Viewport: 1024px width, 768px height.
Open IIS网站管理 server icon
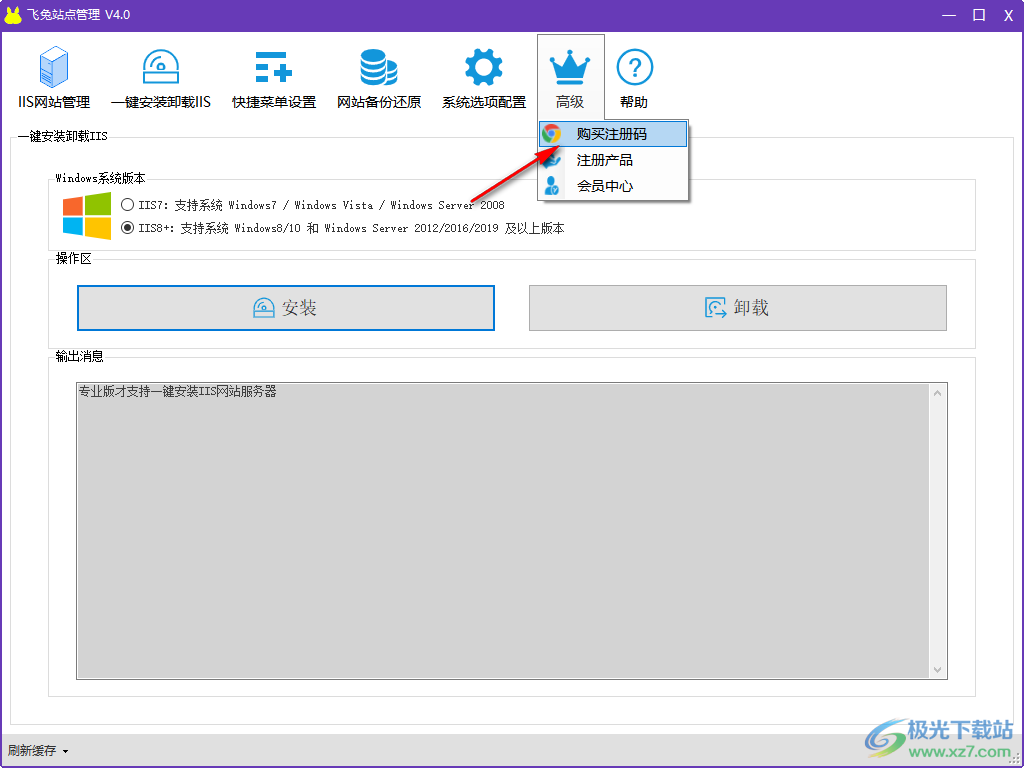[x=54, y=68]
